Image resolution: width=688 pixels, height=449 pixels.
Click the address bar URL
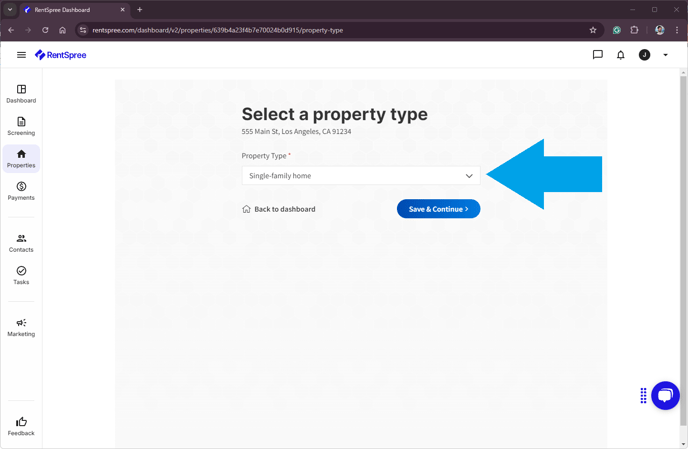click(218, 30)
